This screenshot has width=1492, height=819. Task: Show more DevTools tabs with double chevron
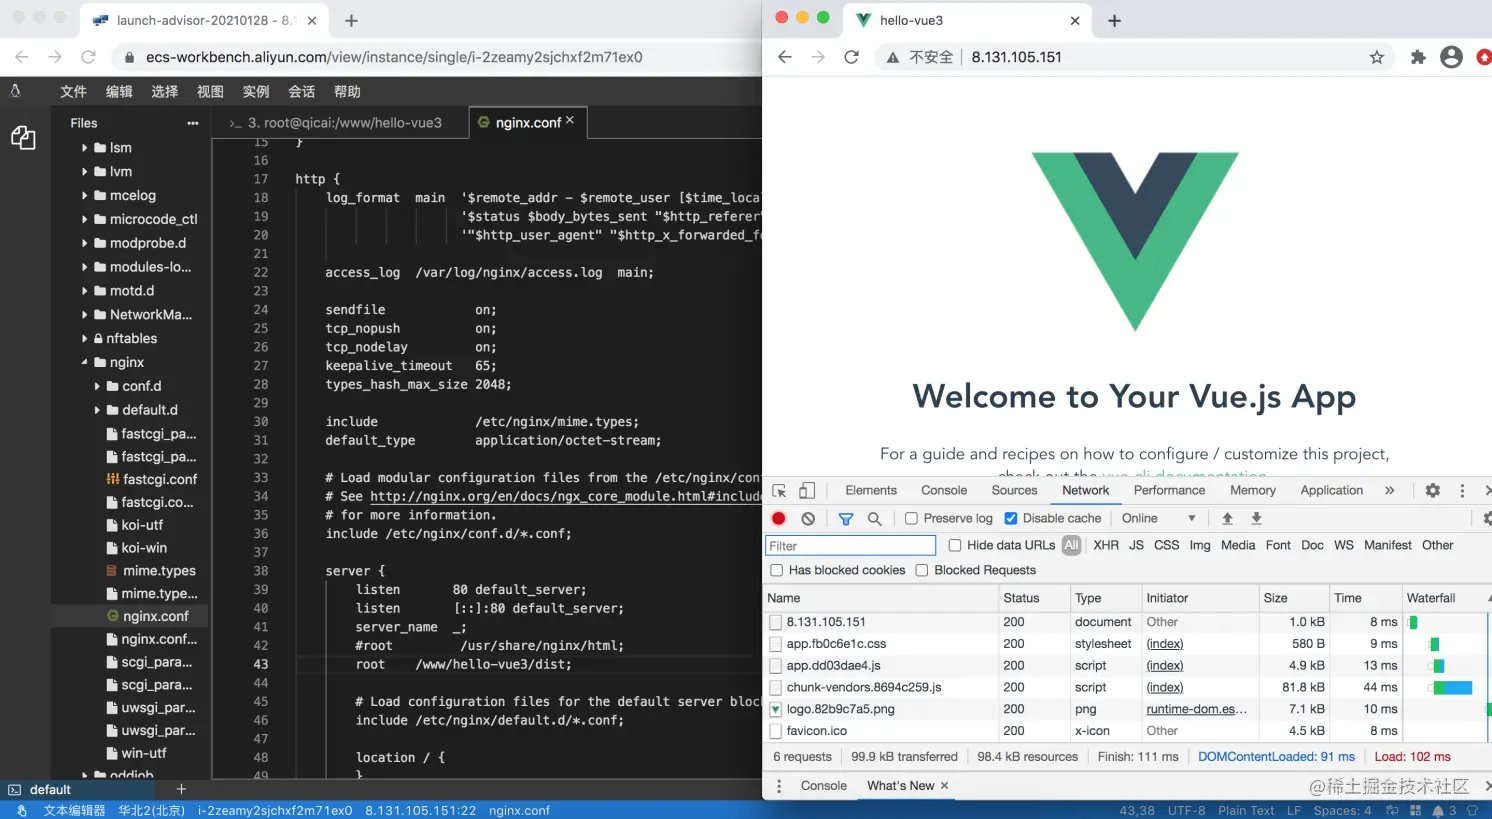click(1389, 490)
